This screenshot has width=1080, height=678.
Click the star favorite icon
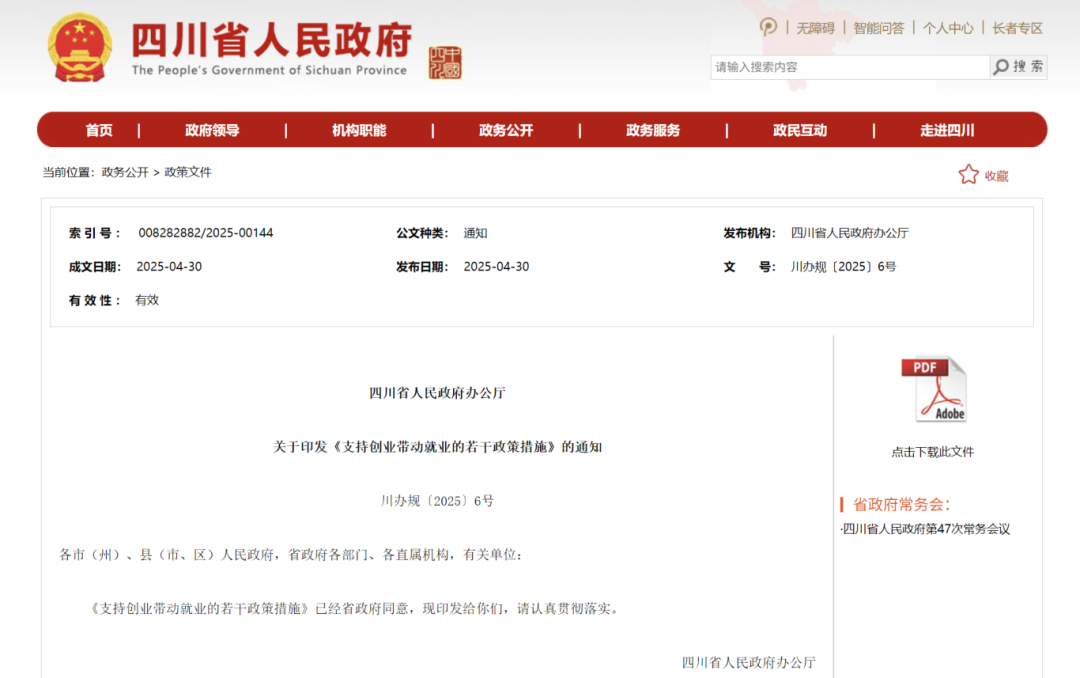tap(968, 175)
